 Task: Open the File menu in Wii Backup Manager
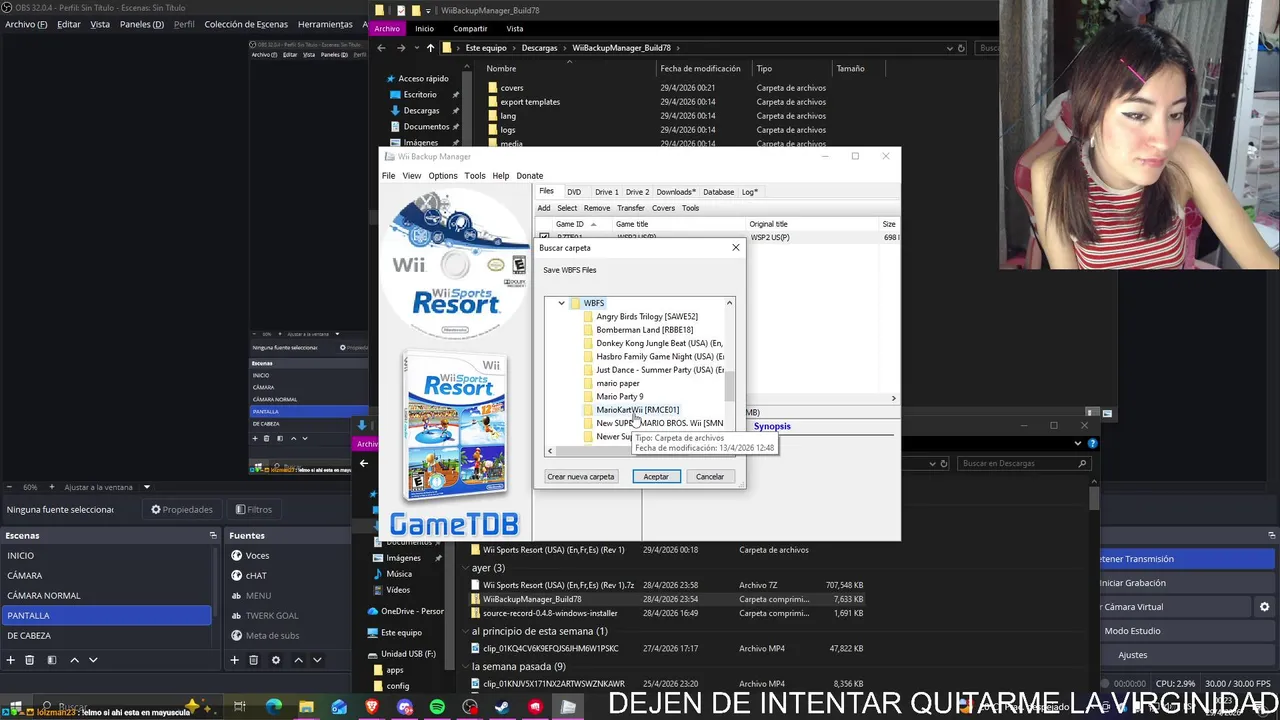388,176
